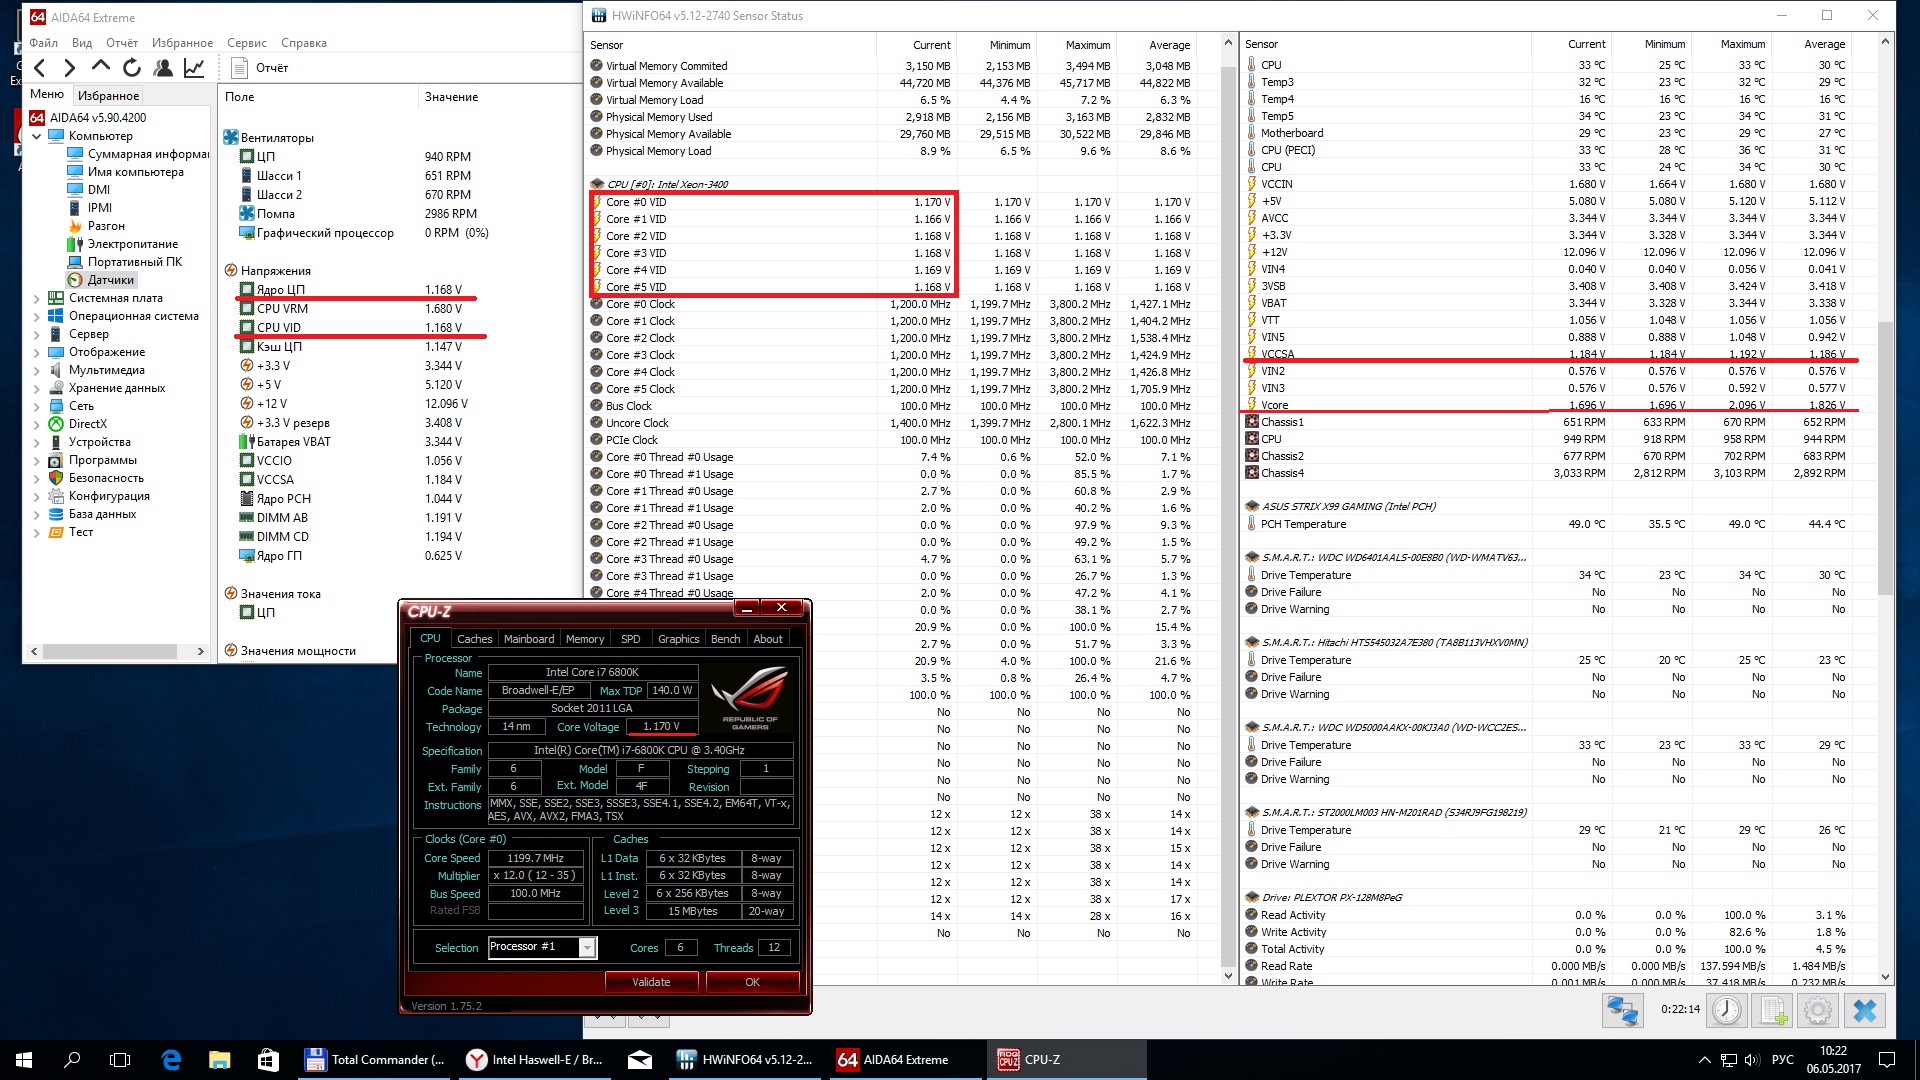Select Электропитание in the AIDA64 tree
Image resolution: width=1920 pixels, height=1080 pixels.
(132, 244)
